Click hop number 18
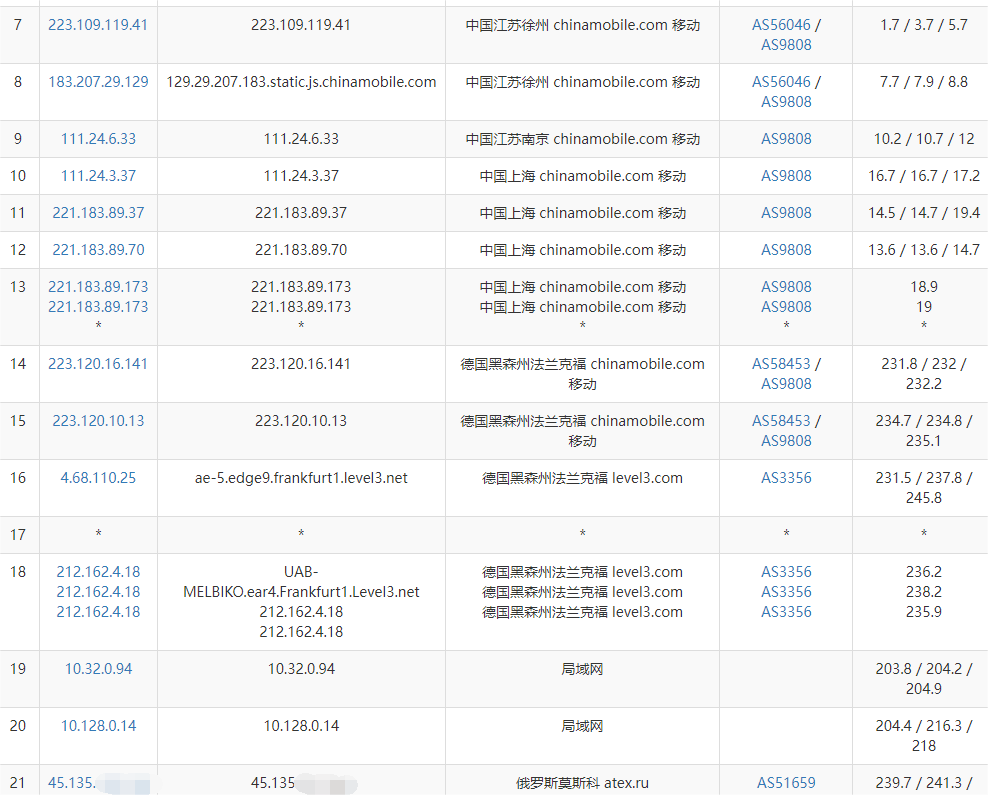Screen dimensions: 988x795 [18, 572]
